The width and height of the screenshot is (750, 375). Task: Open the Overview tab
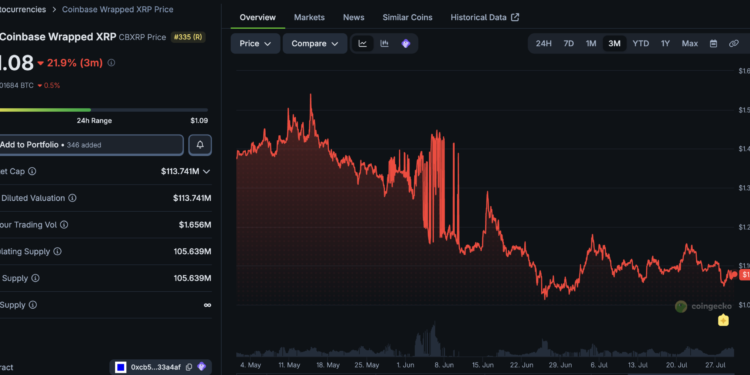[257, 17]
